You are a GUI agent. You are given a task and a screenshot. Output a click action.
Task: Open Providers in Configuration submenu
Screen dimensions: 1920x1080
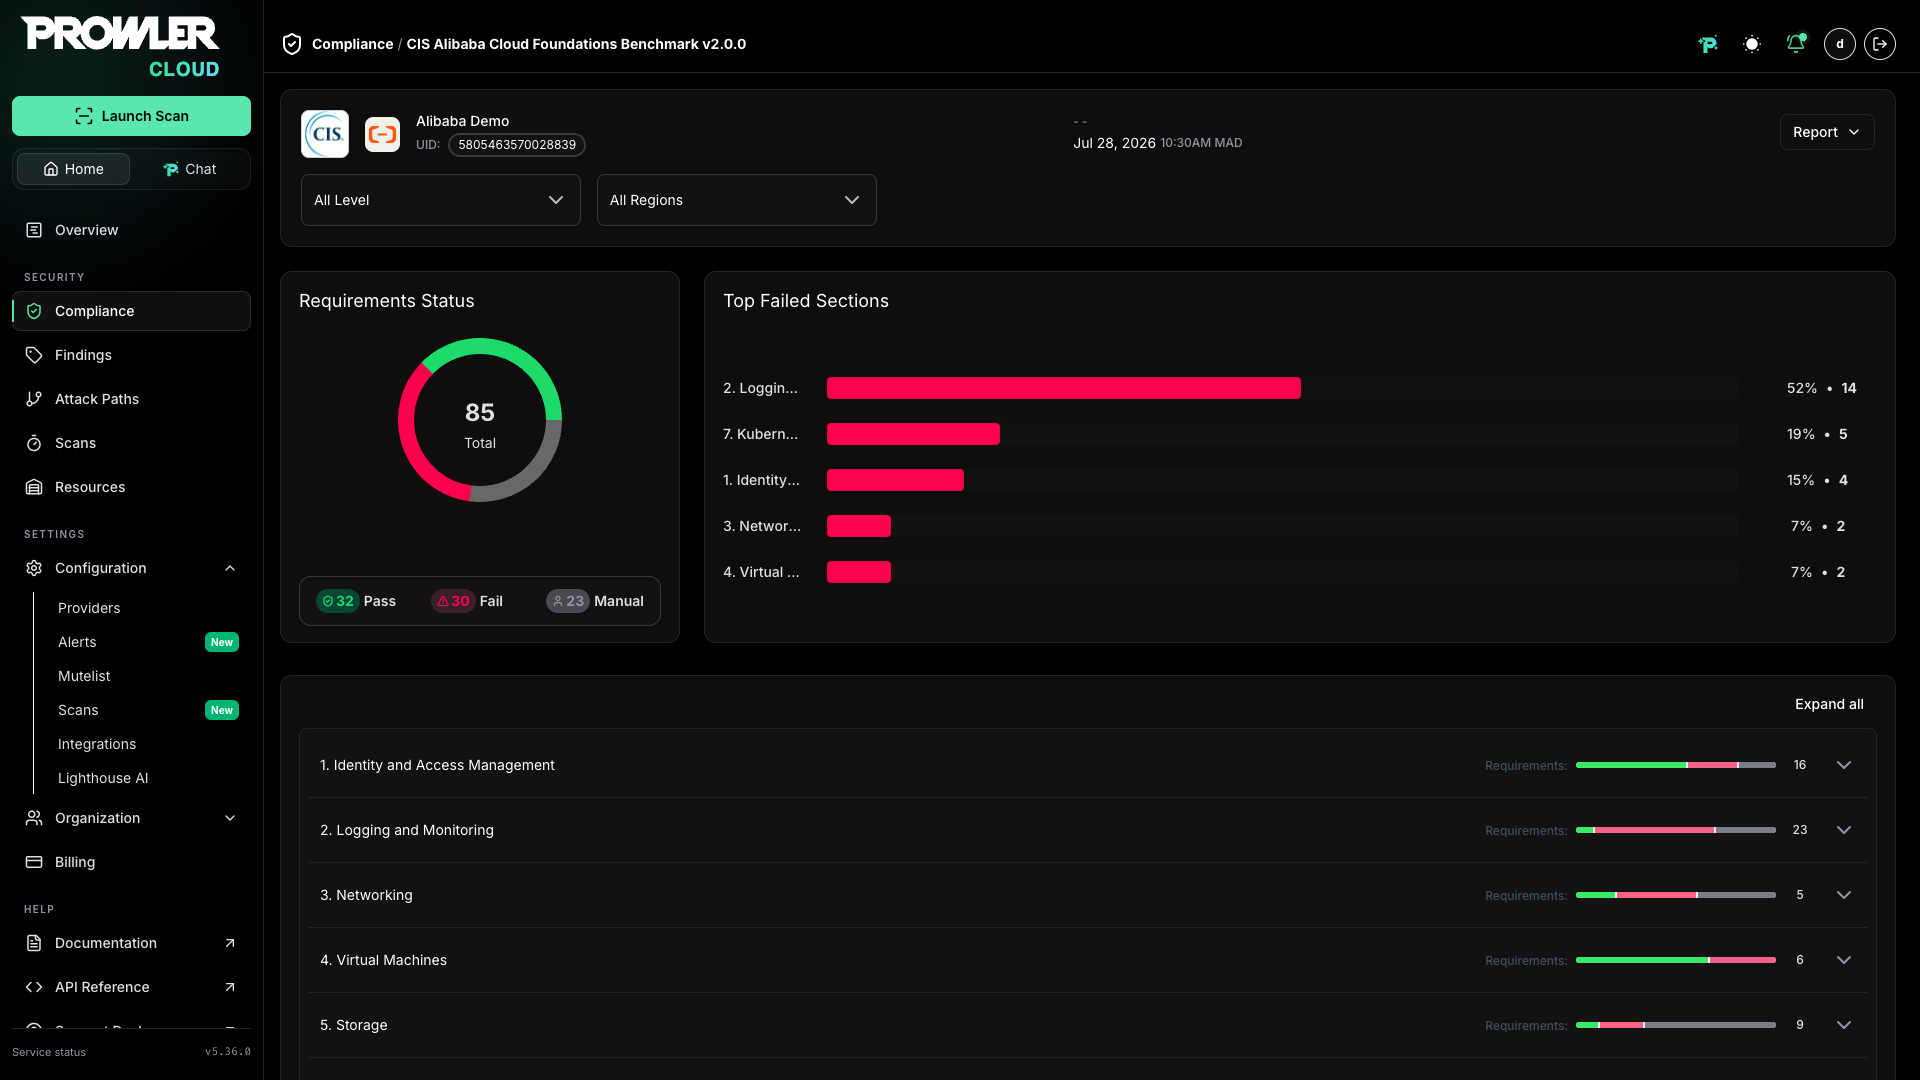point(89,608)
